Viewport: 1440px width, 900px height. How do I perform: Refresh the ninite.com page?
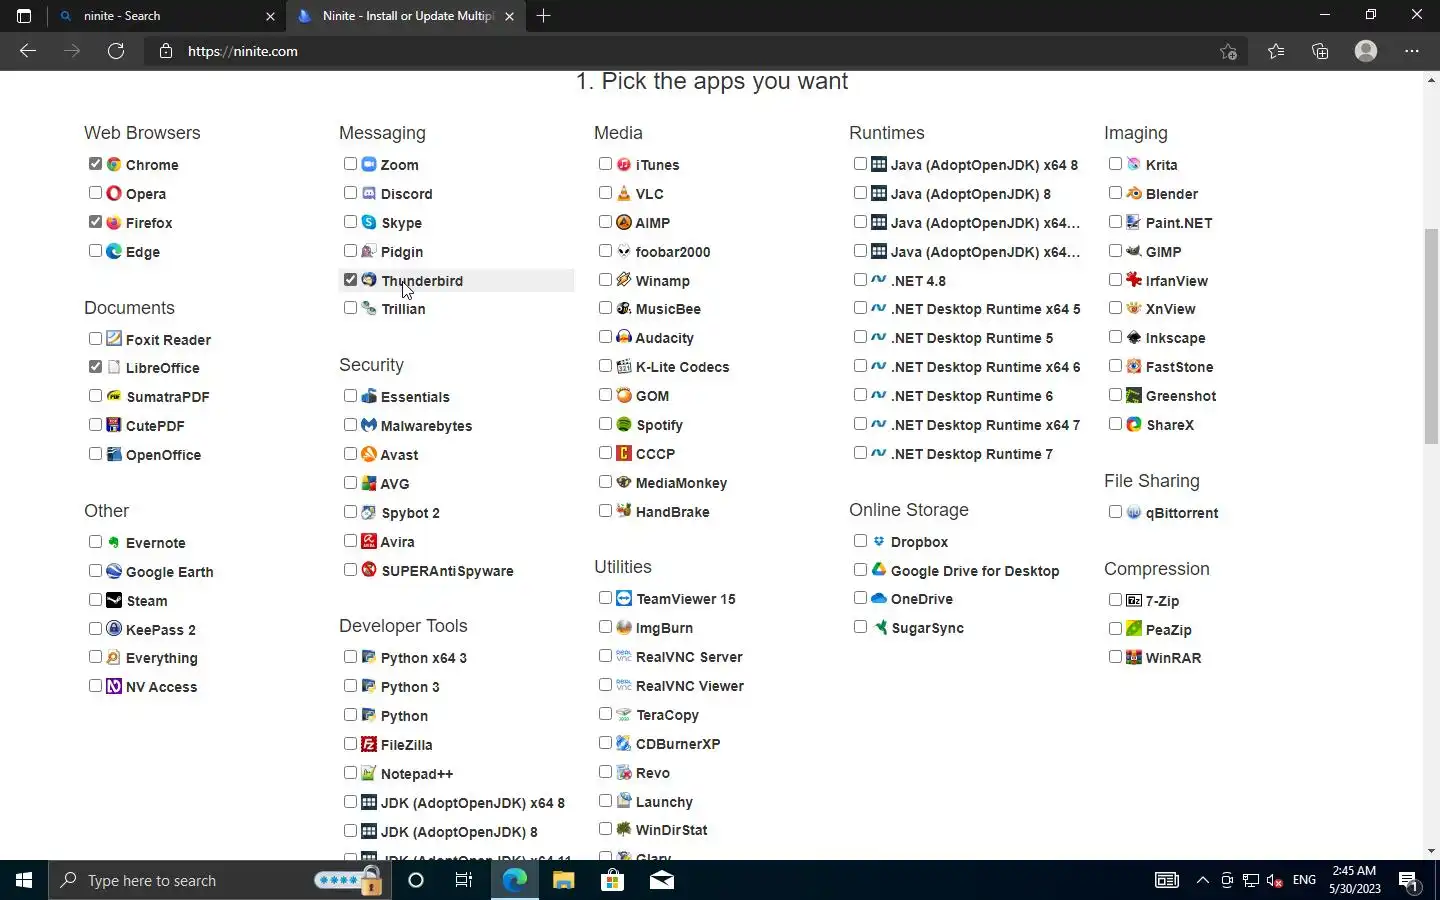pos(116,51)
